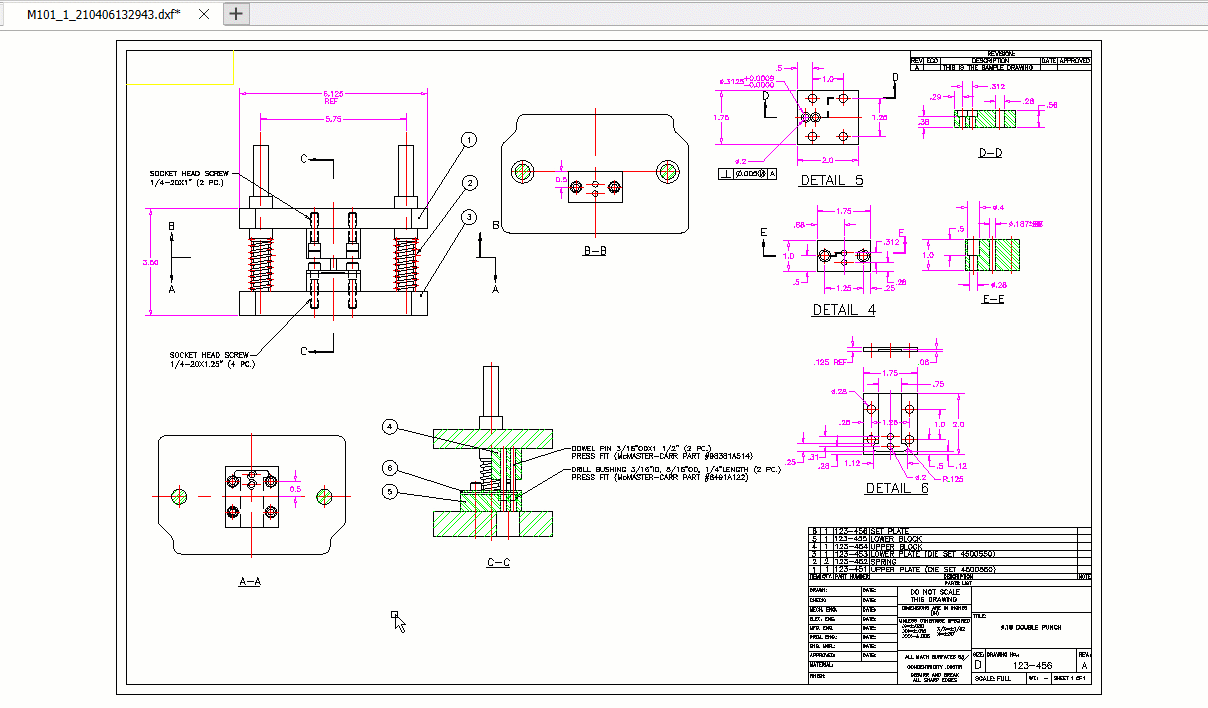Open a new tab with the plus icon
1208x708 pixels.
tap(235, 15)
